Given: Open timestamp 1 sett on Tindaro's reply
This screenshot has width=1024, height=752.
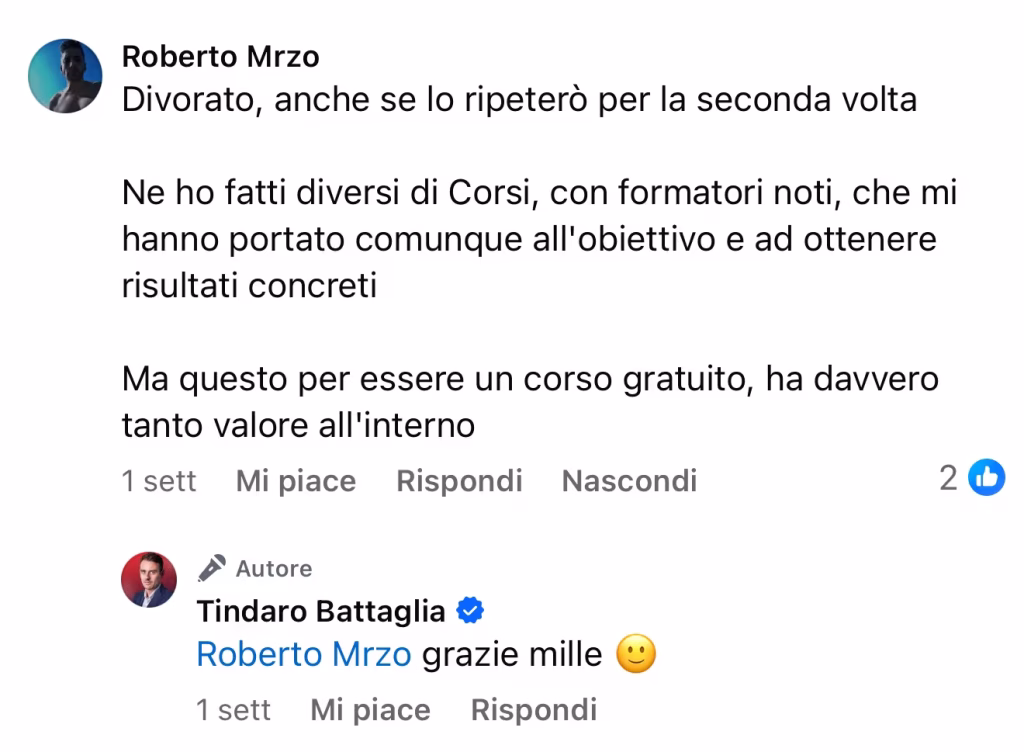Looking at the screenshot, I should point(233,710).
